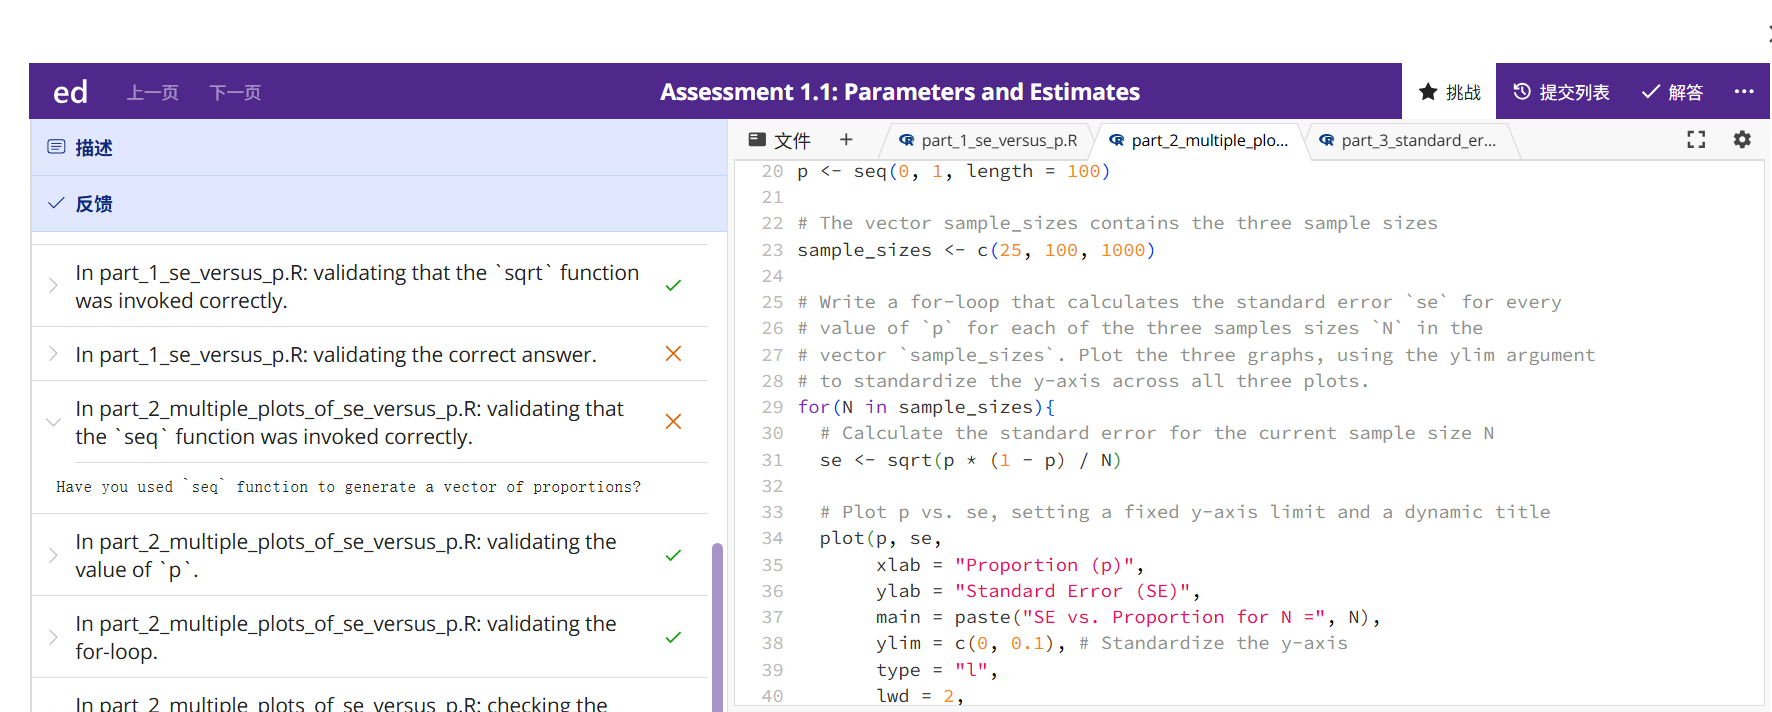Click code line 31 se <- sqrt

(970, 460)
